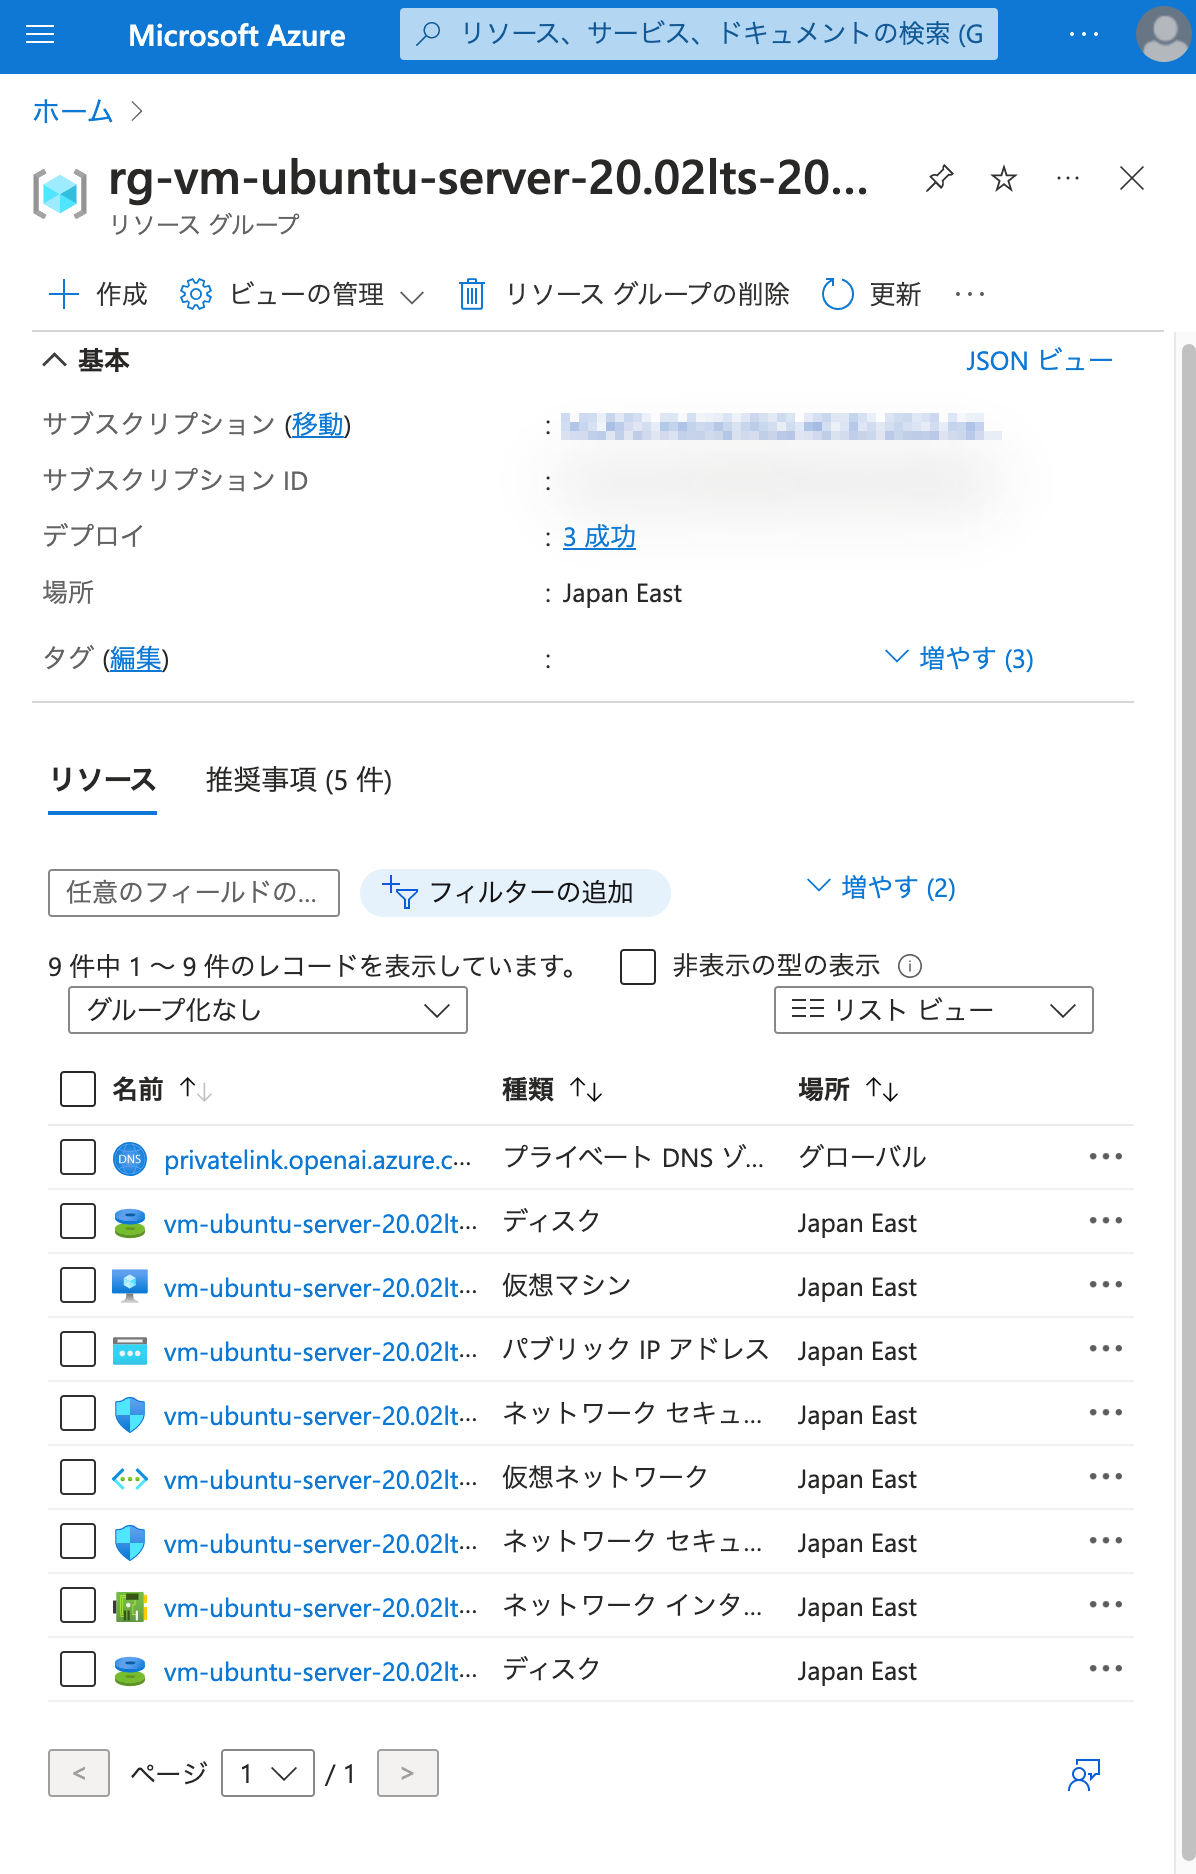The height and width of the screenshot is (1874, 1196).
Task: Open グループ化なし dropdown
Action: pos(268,1010)
